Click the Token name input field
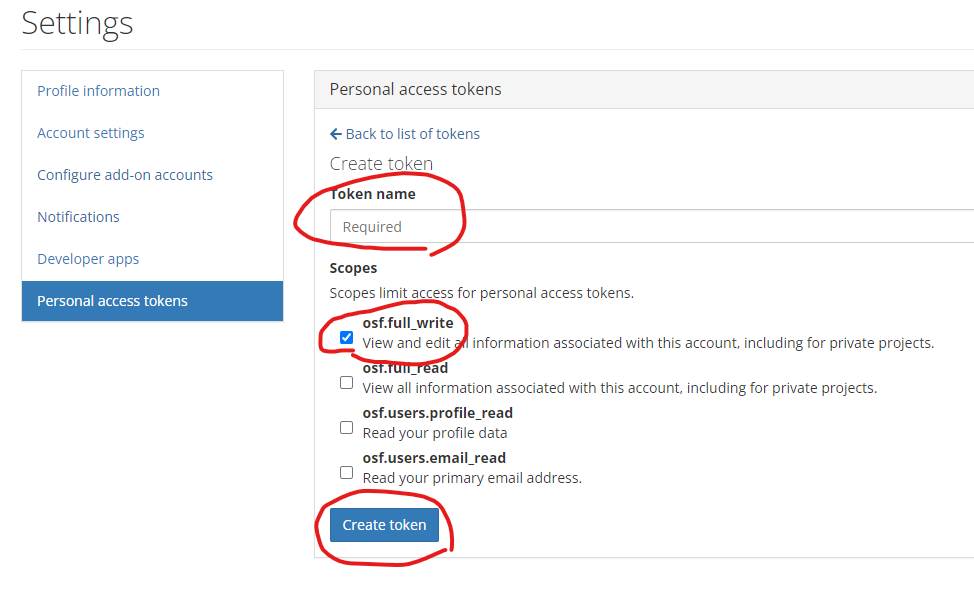Viewport: 974px width, 612px height. pos(650,227)
